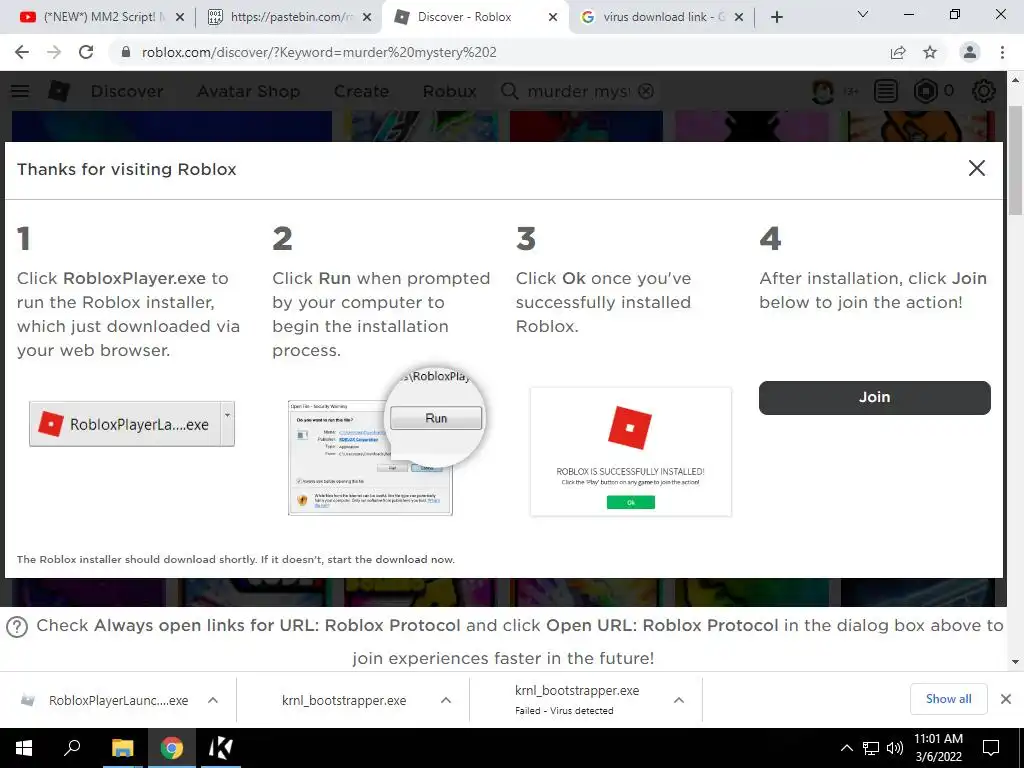Click Show all downloads
The image size is (1024, 768).
(x=948, y=699)
